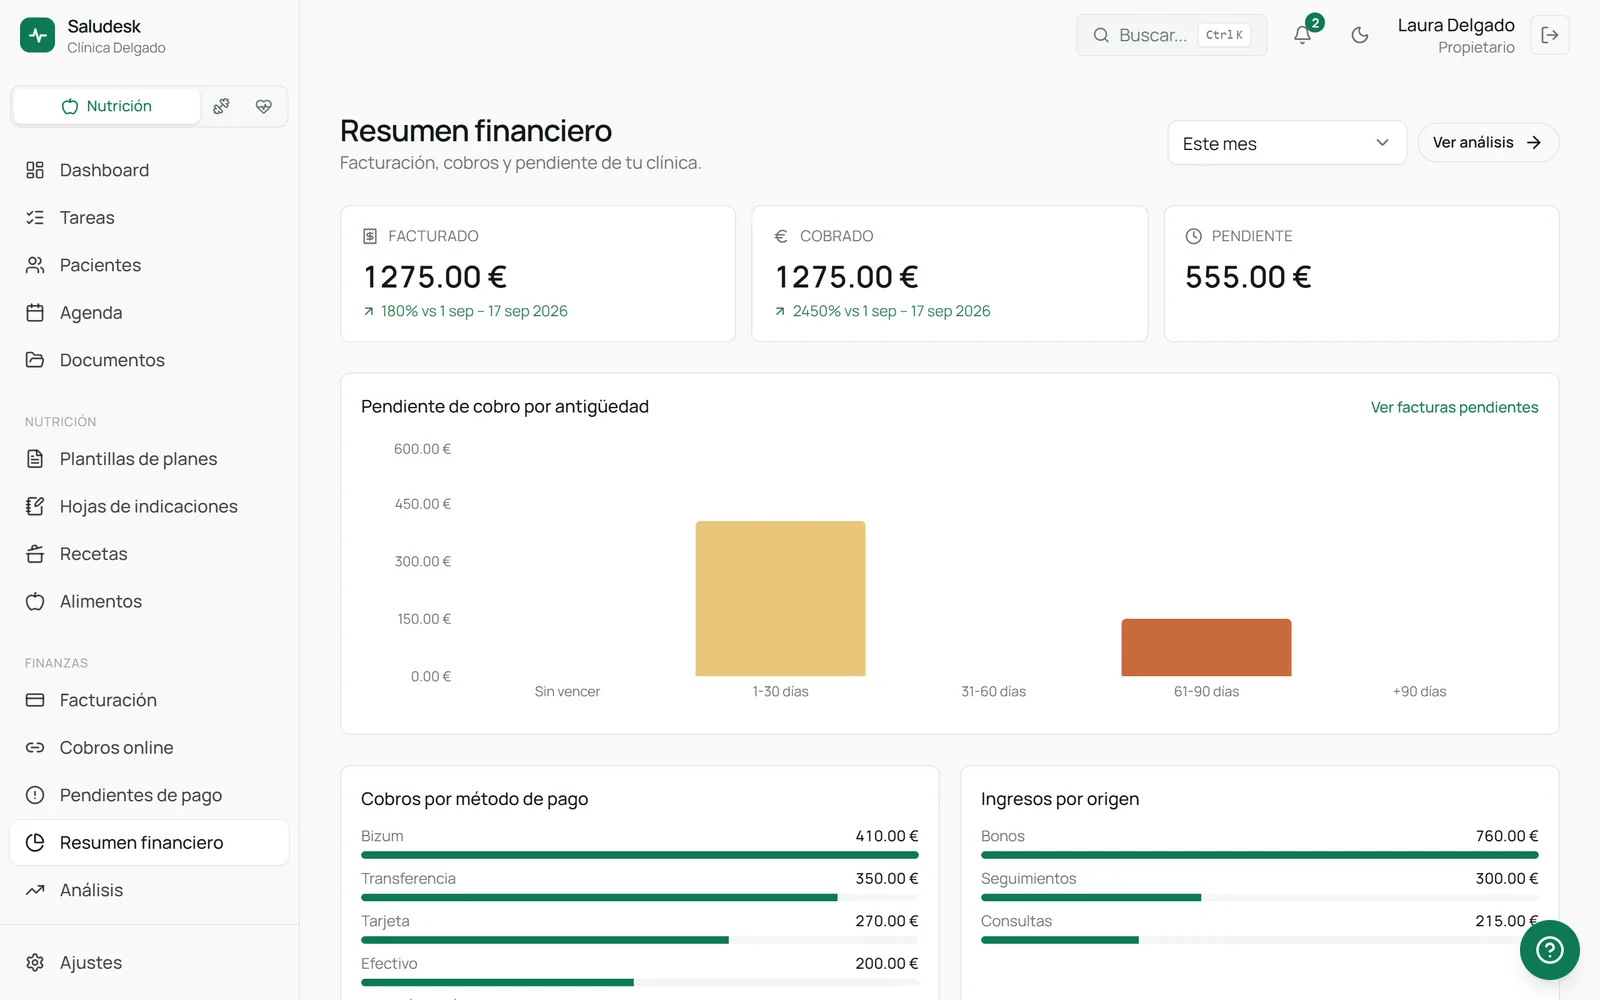Toggle dark mode moon icon
This screenshot has width=1600, height=1000.
pos(1360,35)
